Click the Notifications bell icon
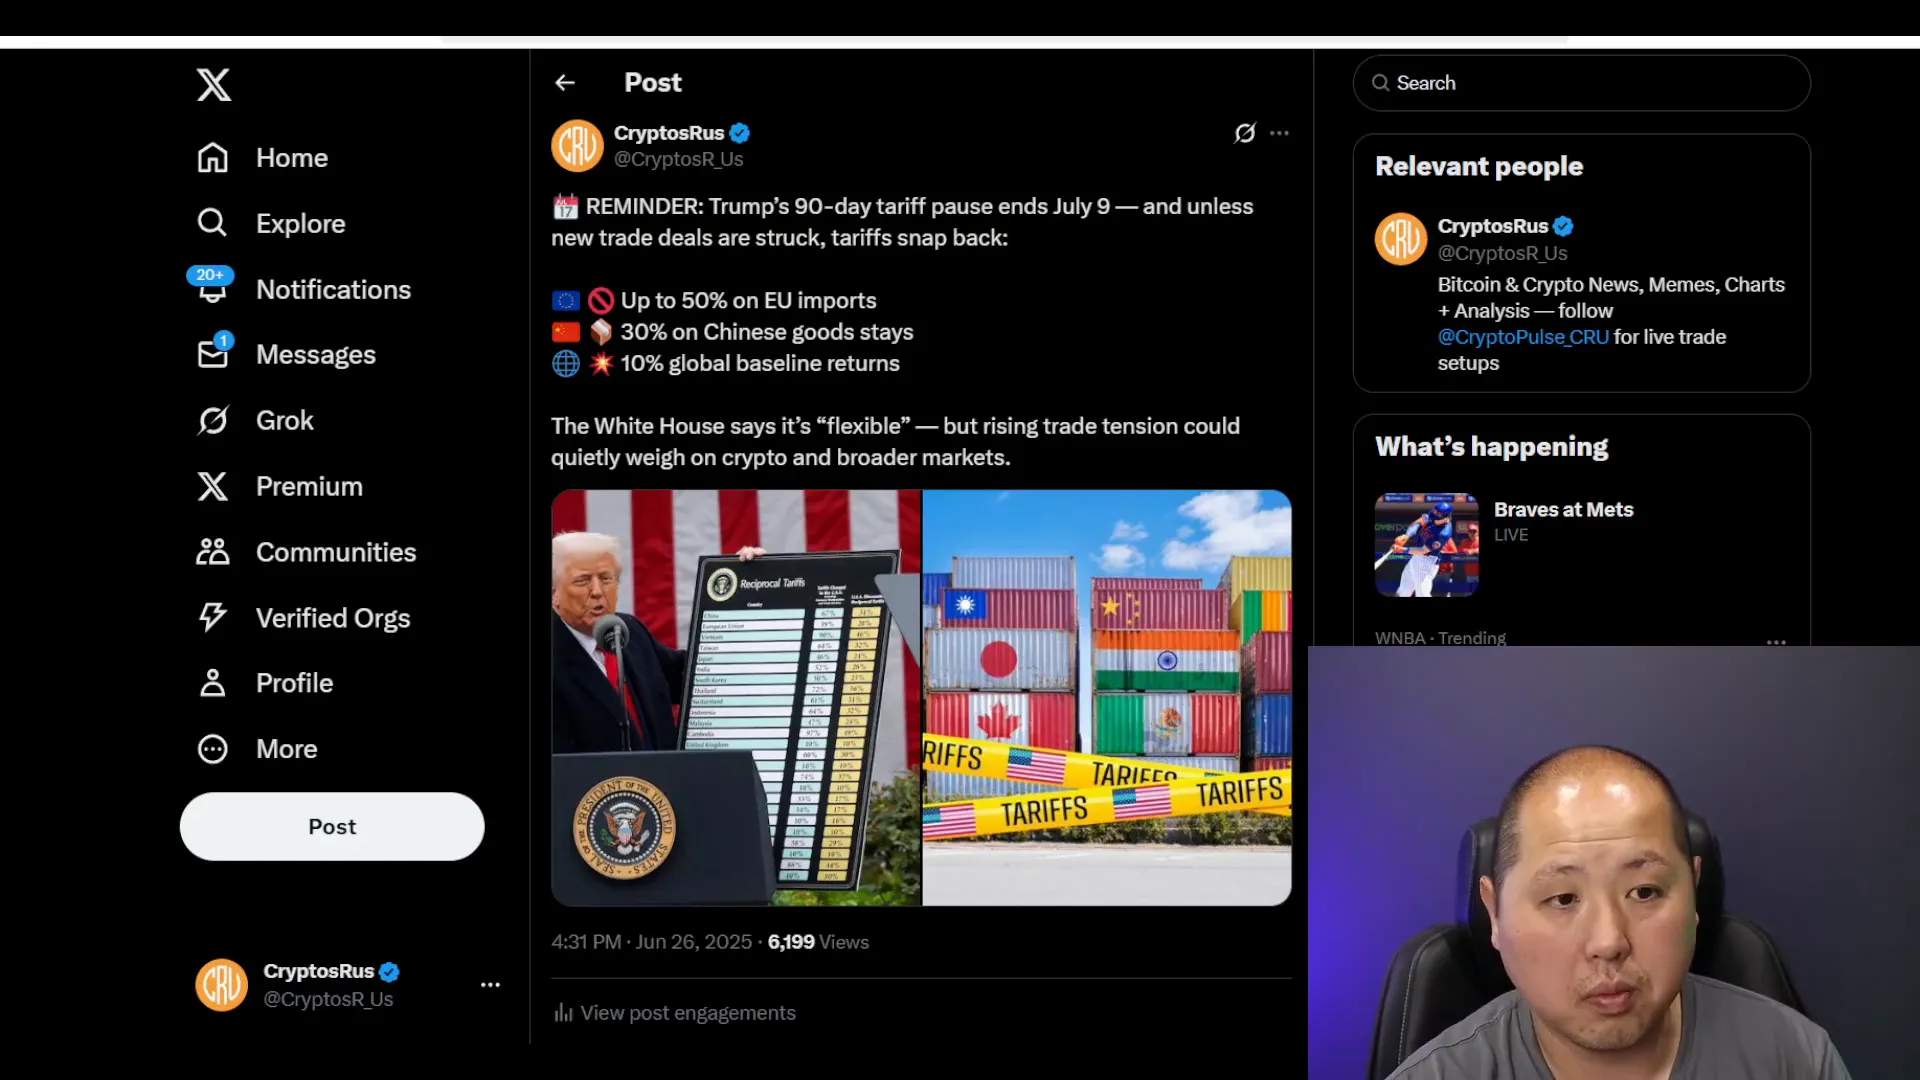 pos(212,289)
